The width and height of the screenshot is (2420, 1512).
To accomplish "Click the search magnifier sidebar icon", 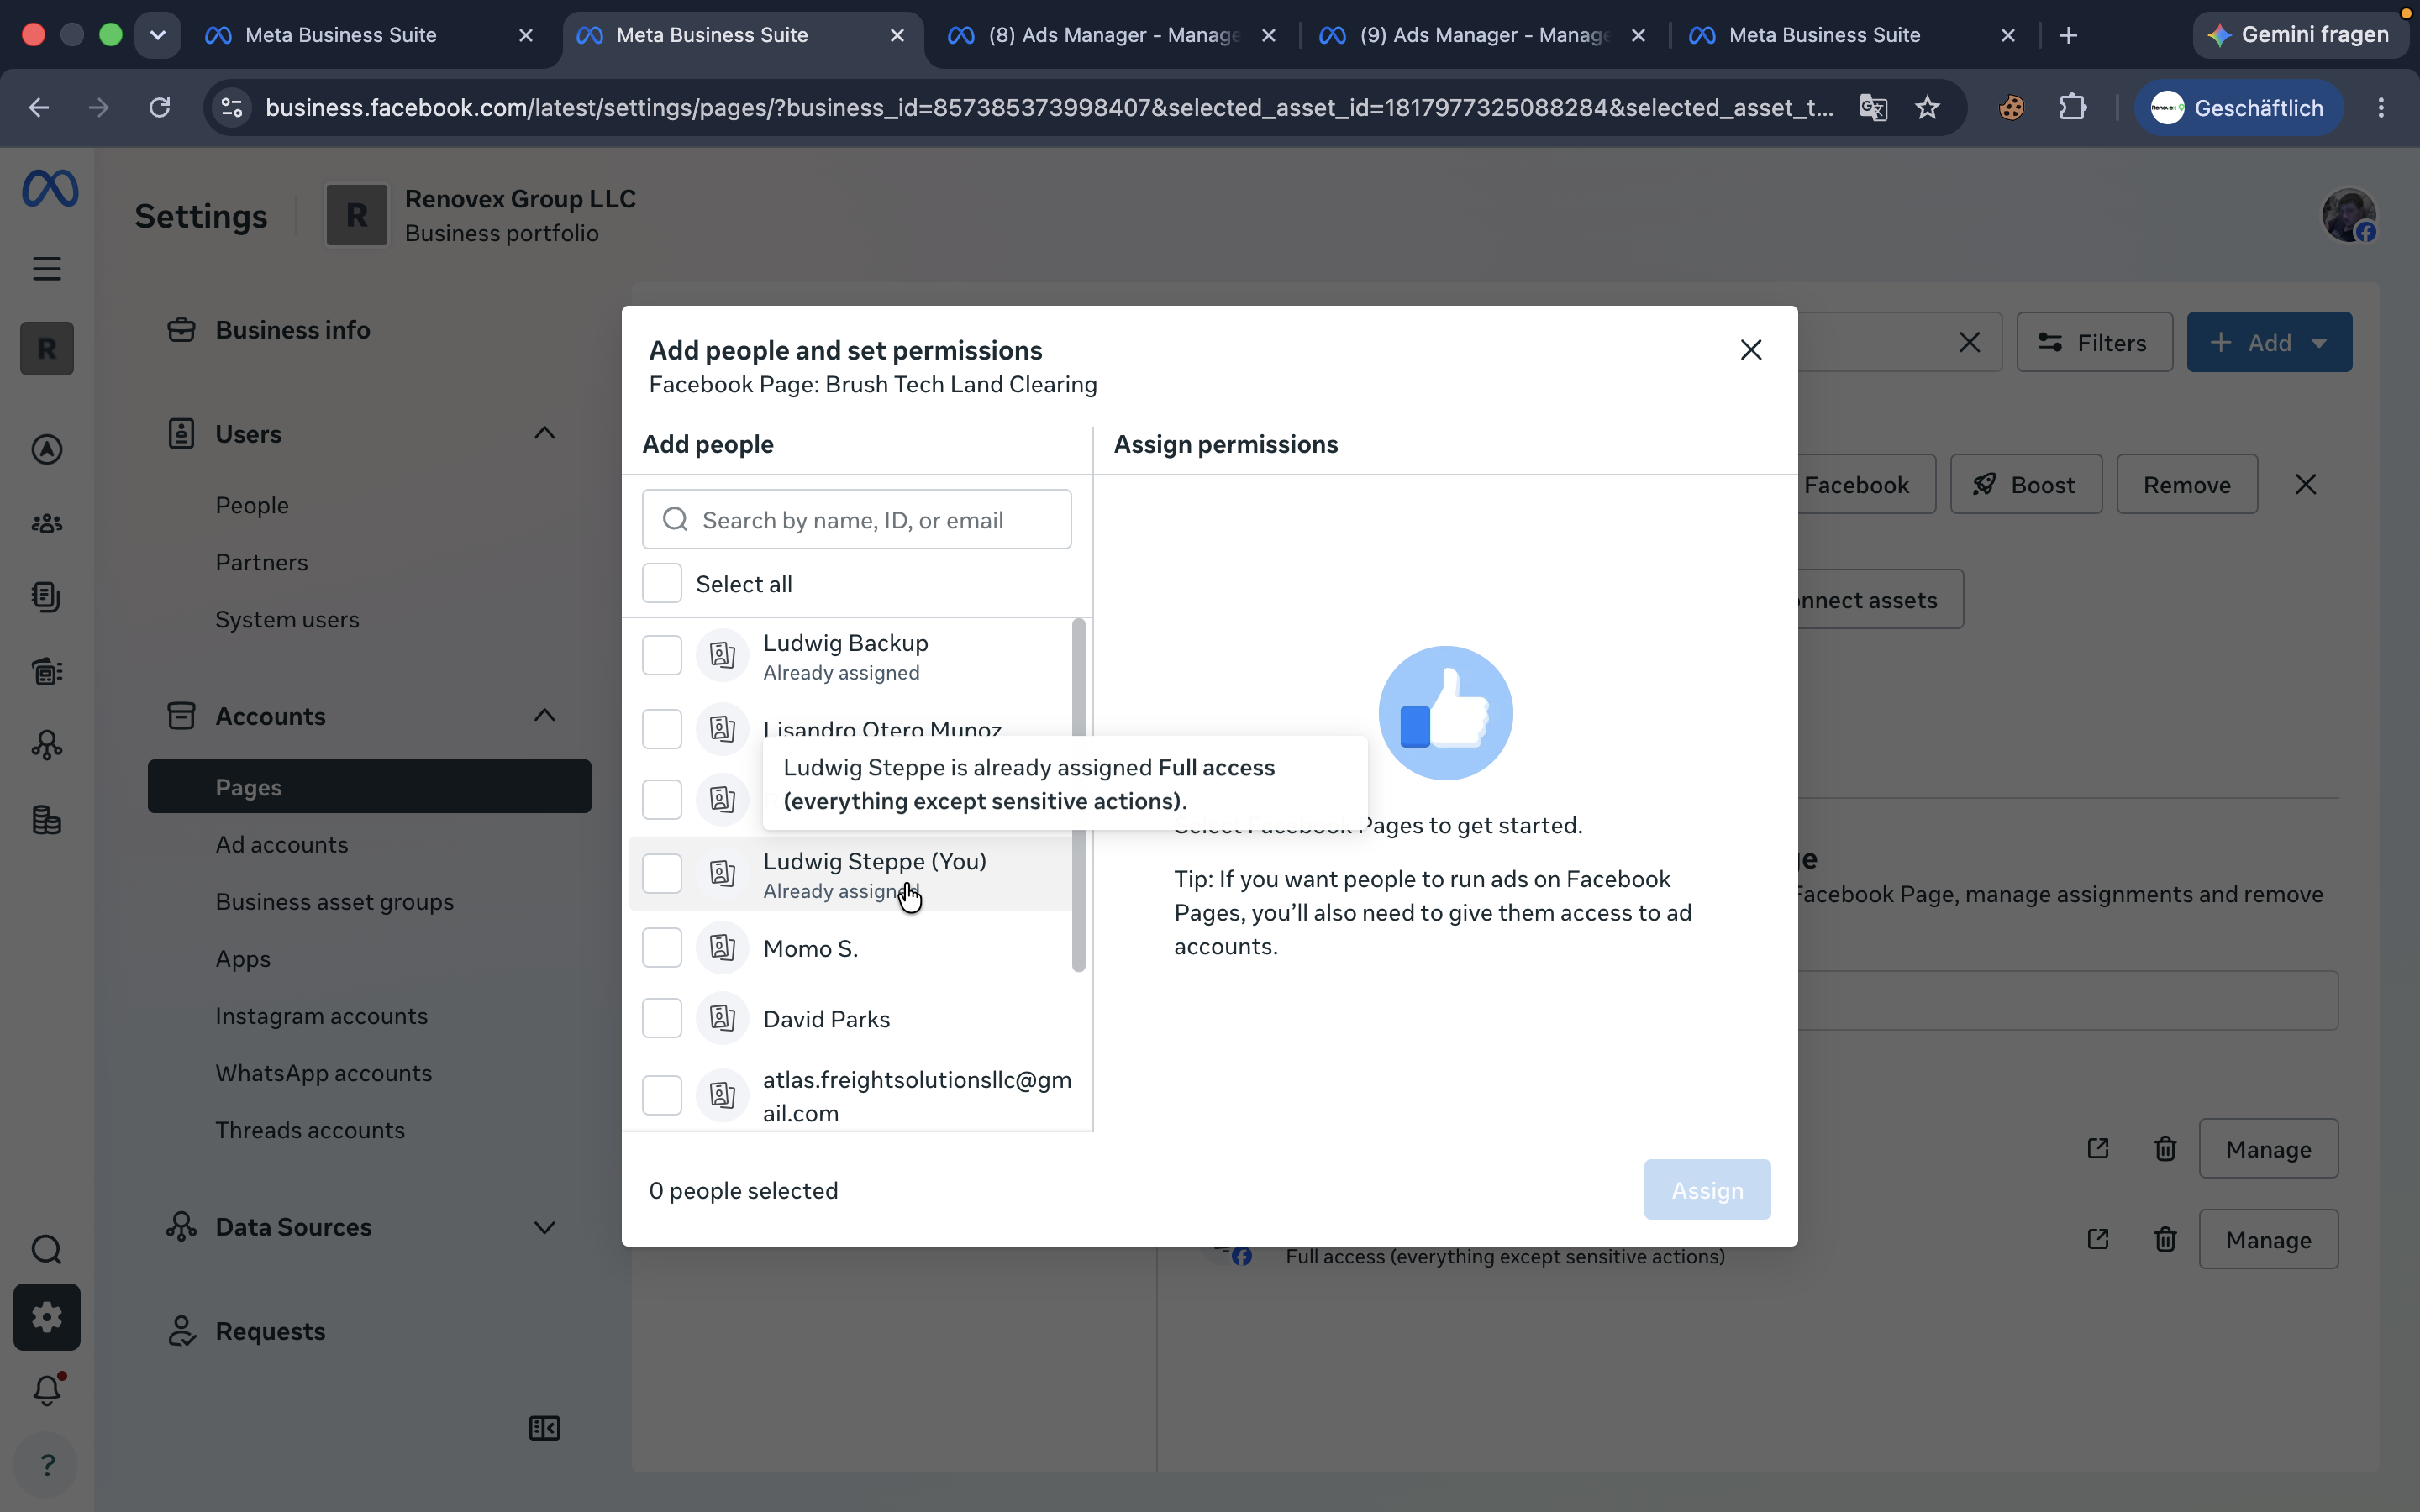I will click(47, 1249).
